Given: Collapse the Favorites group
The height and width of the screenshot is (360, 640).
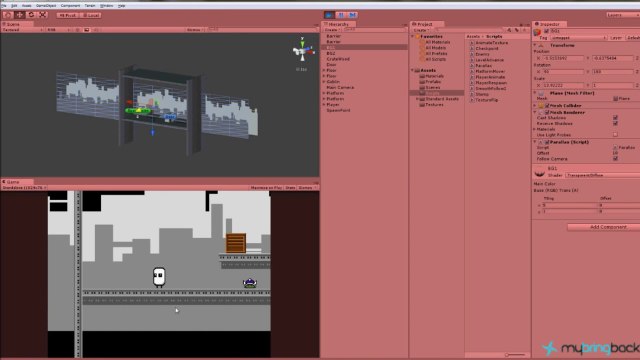Looking at the screenshot, I should (412, 36).
